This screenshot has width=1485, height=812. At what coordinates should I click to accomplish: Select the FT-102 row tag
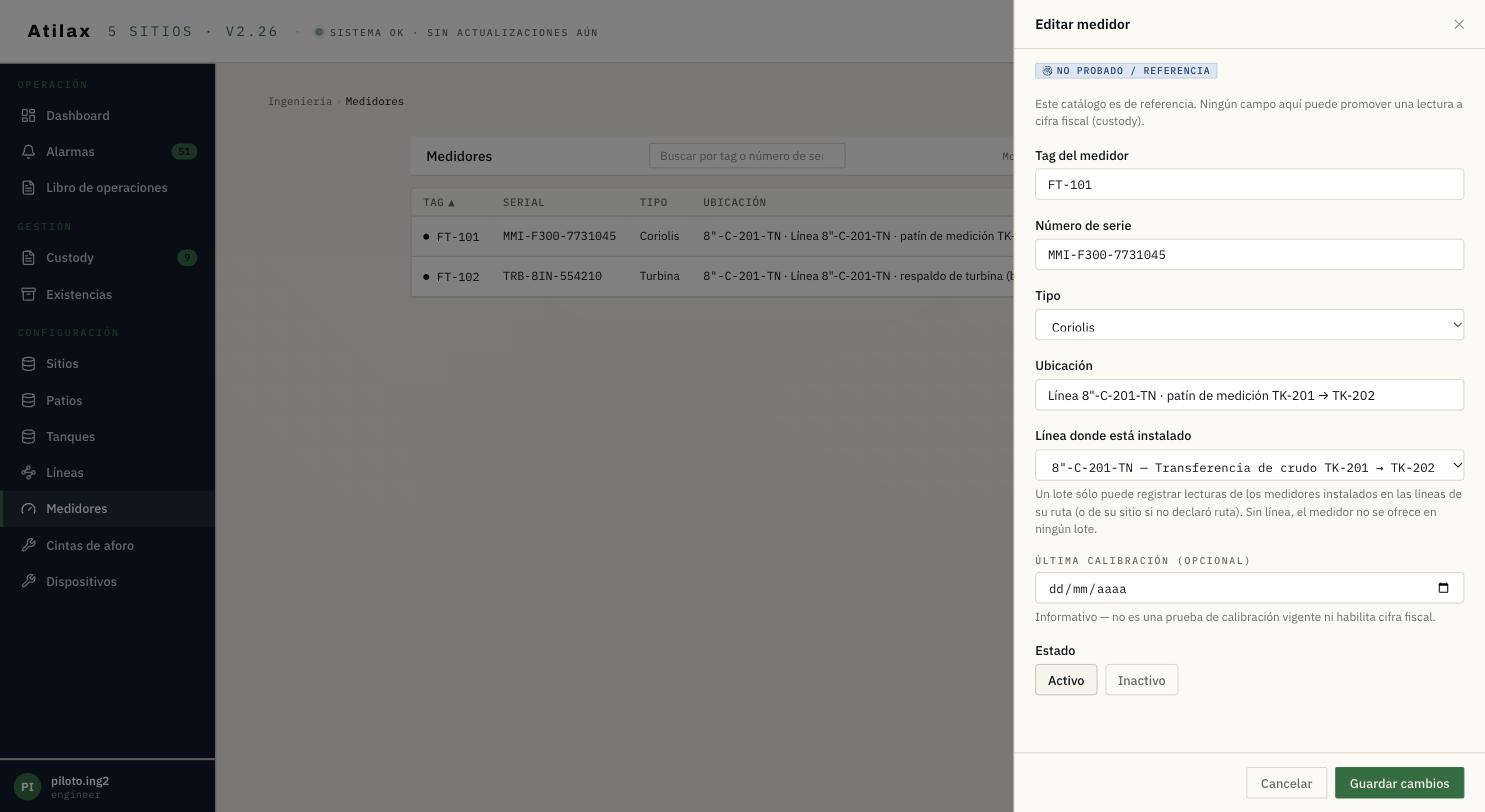click(458, 277)
